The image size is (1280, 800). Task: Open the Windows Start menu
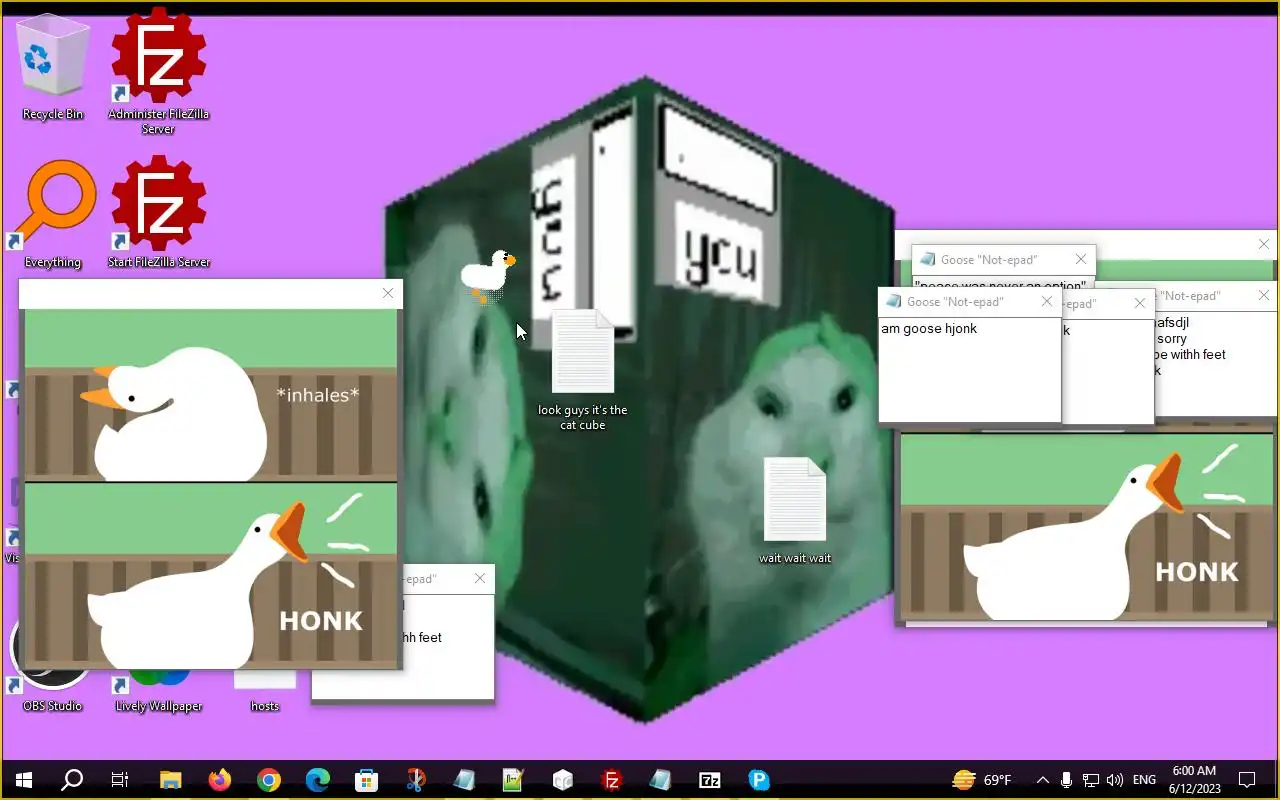[x=24, y=780]
